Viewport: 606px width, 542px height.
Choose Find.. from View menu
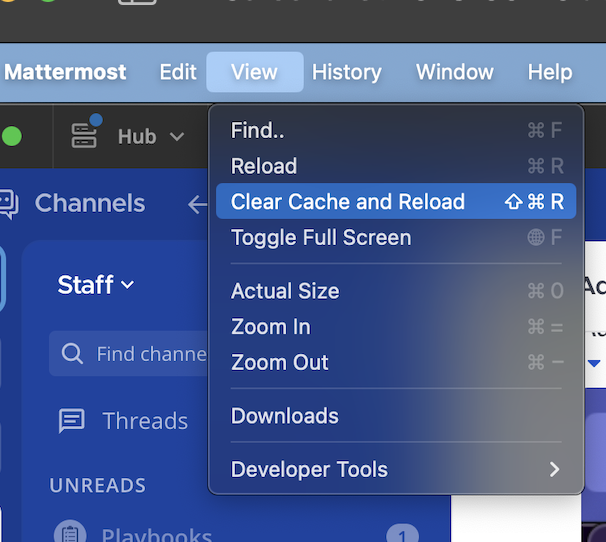396,130
